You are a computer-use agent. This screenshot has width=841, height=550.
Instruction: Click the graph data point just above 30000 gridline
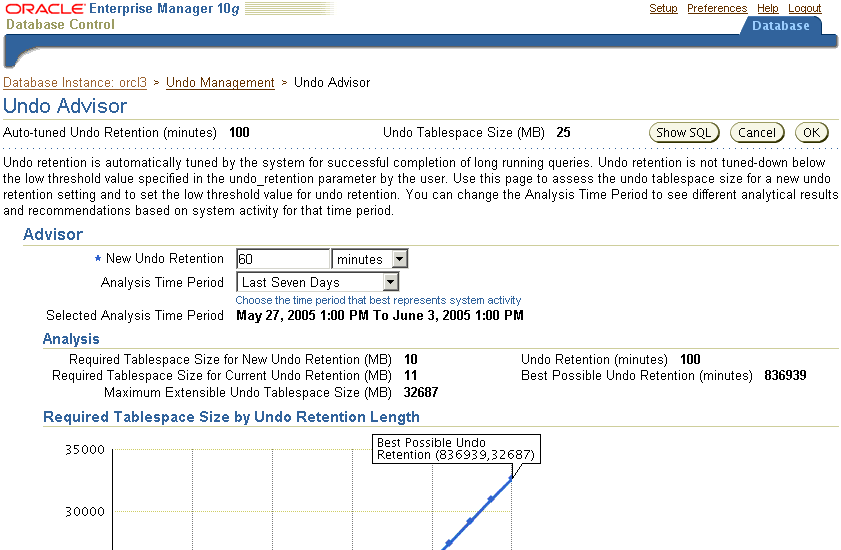click(490, 499)
